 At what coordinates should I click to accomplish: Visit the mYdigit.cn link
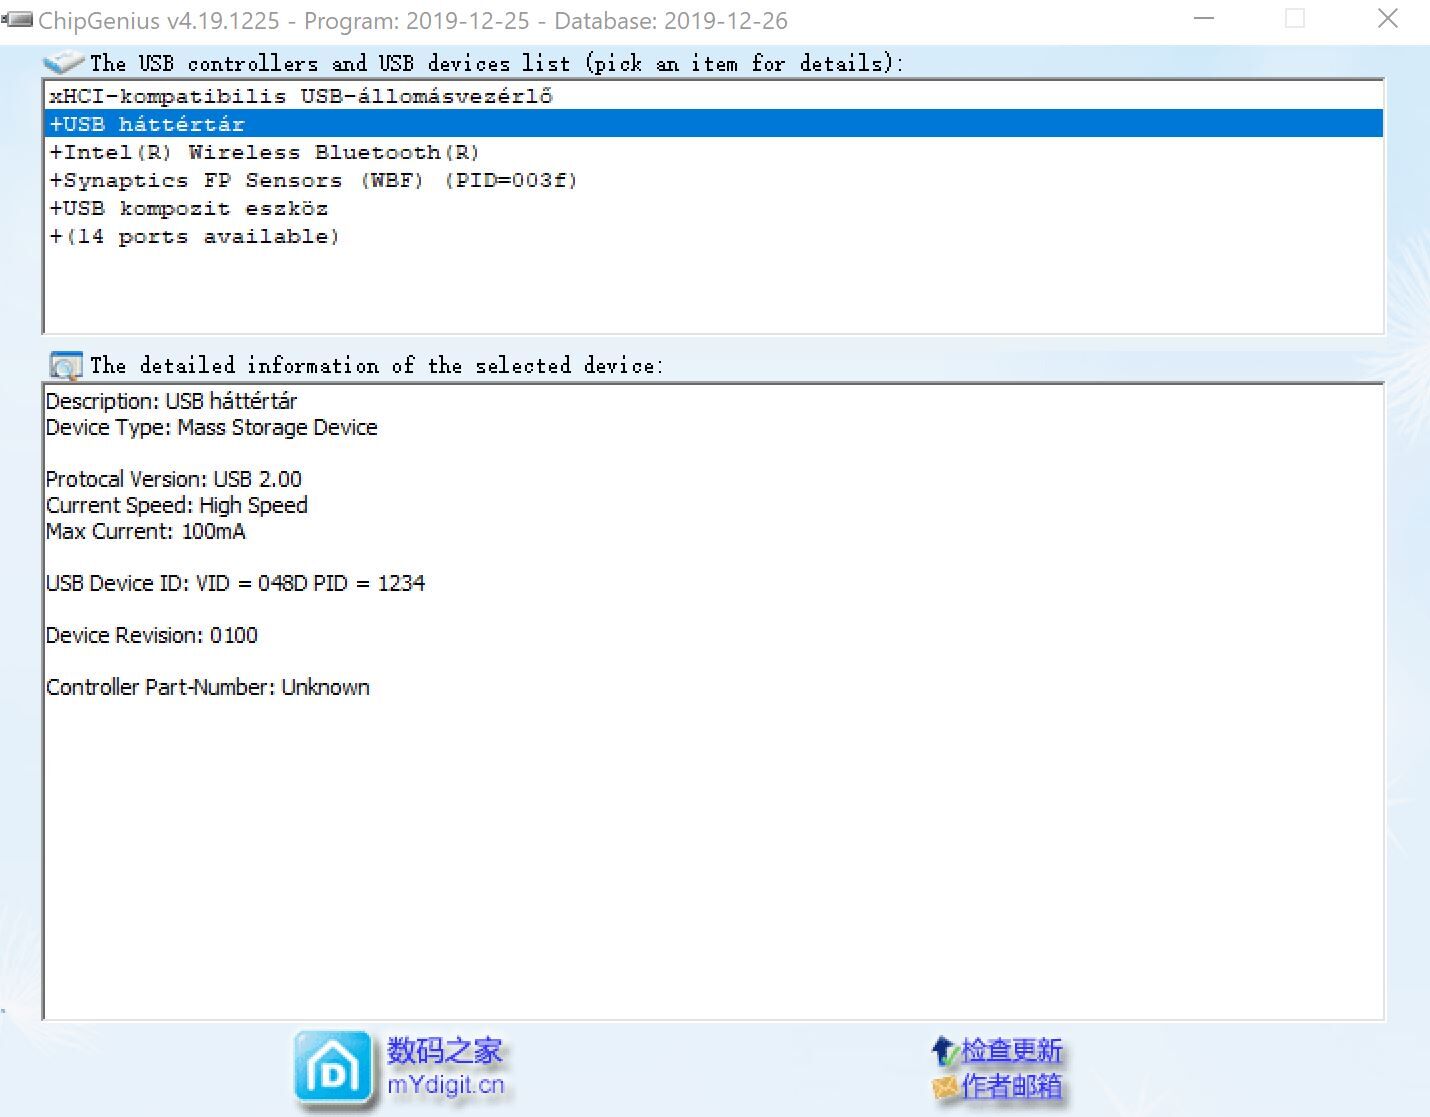pos(446,1085)
